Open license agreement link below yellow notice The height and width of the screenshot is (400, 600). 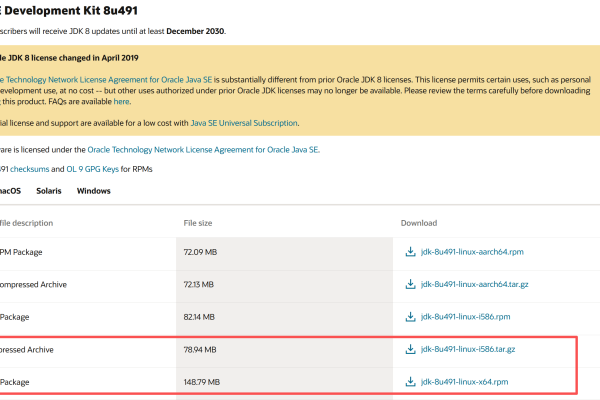point(203,150)
